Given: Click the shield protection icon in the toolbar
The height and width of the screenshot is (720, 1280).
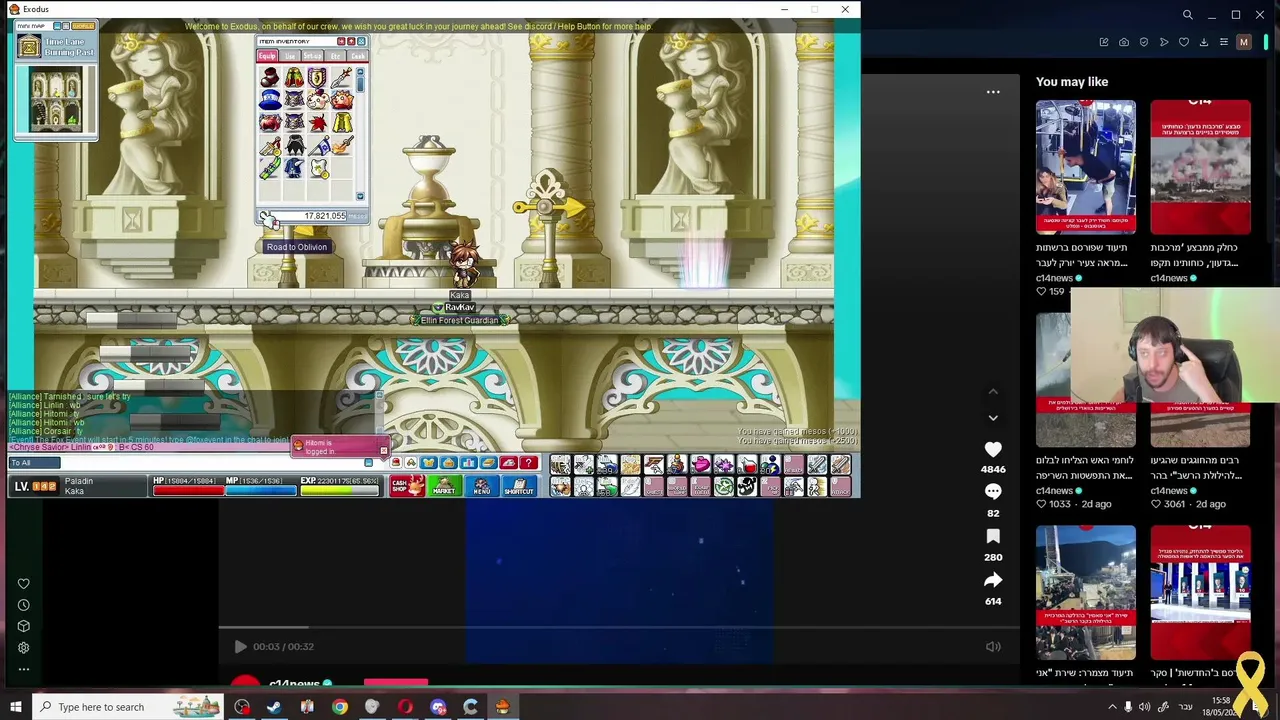Looking at the screenshot, I should click(1144, 42).
